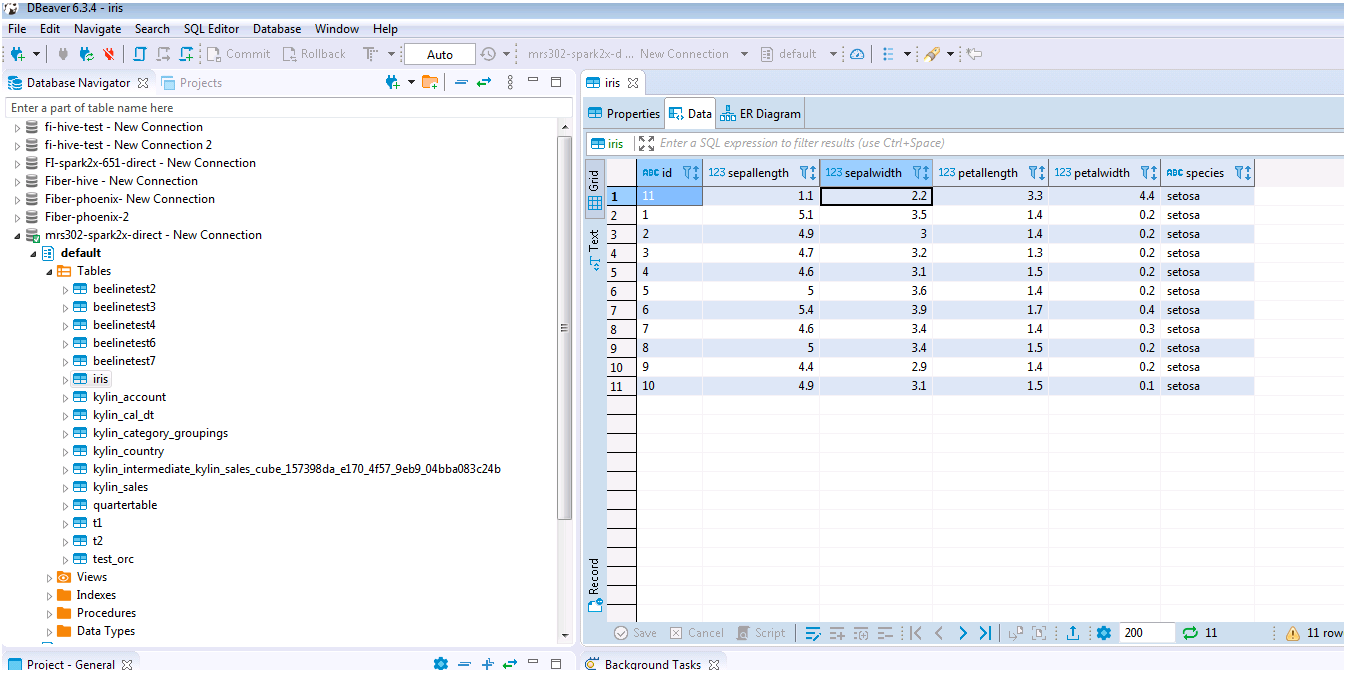Collapse all nodes in Database Navigator

point(461,83)
